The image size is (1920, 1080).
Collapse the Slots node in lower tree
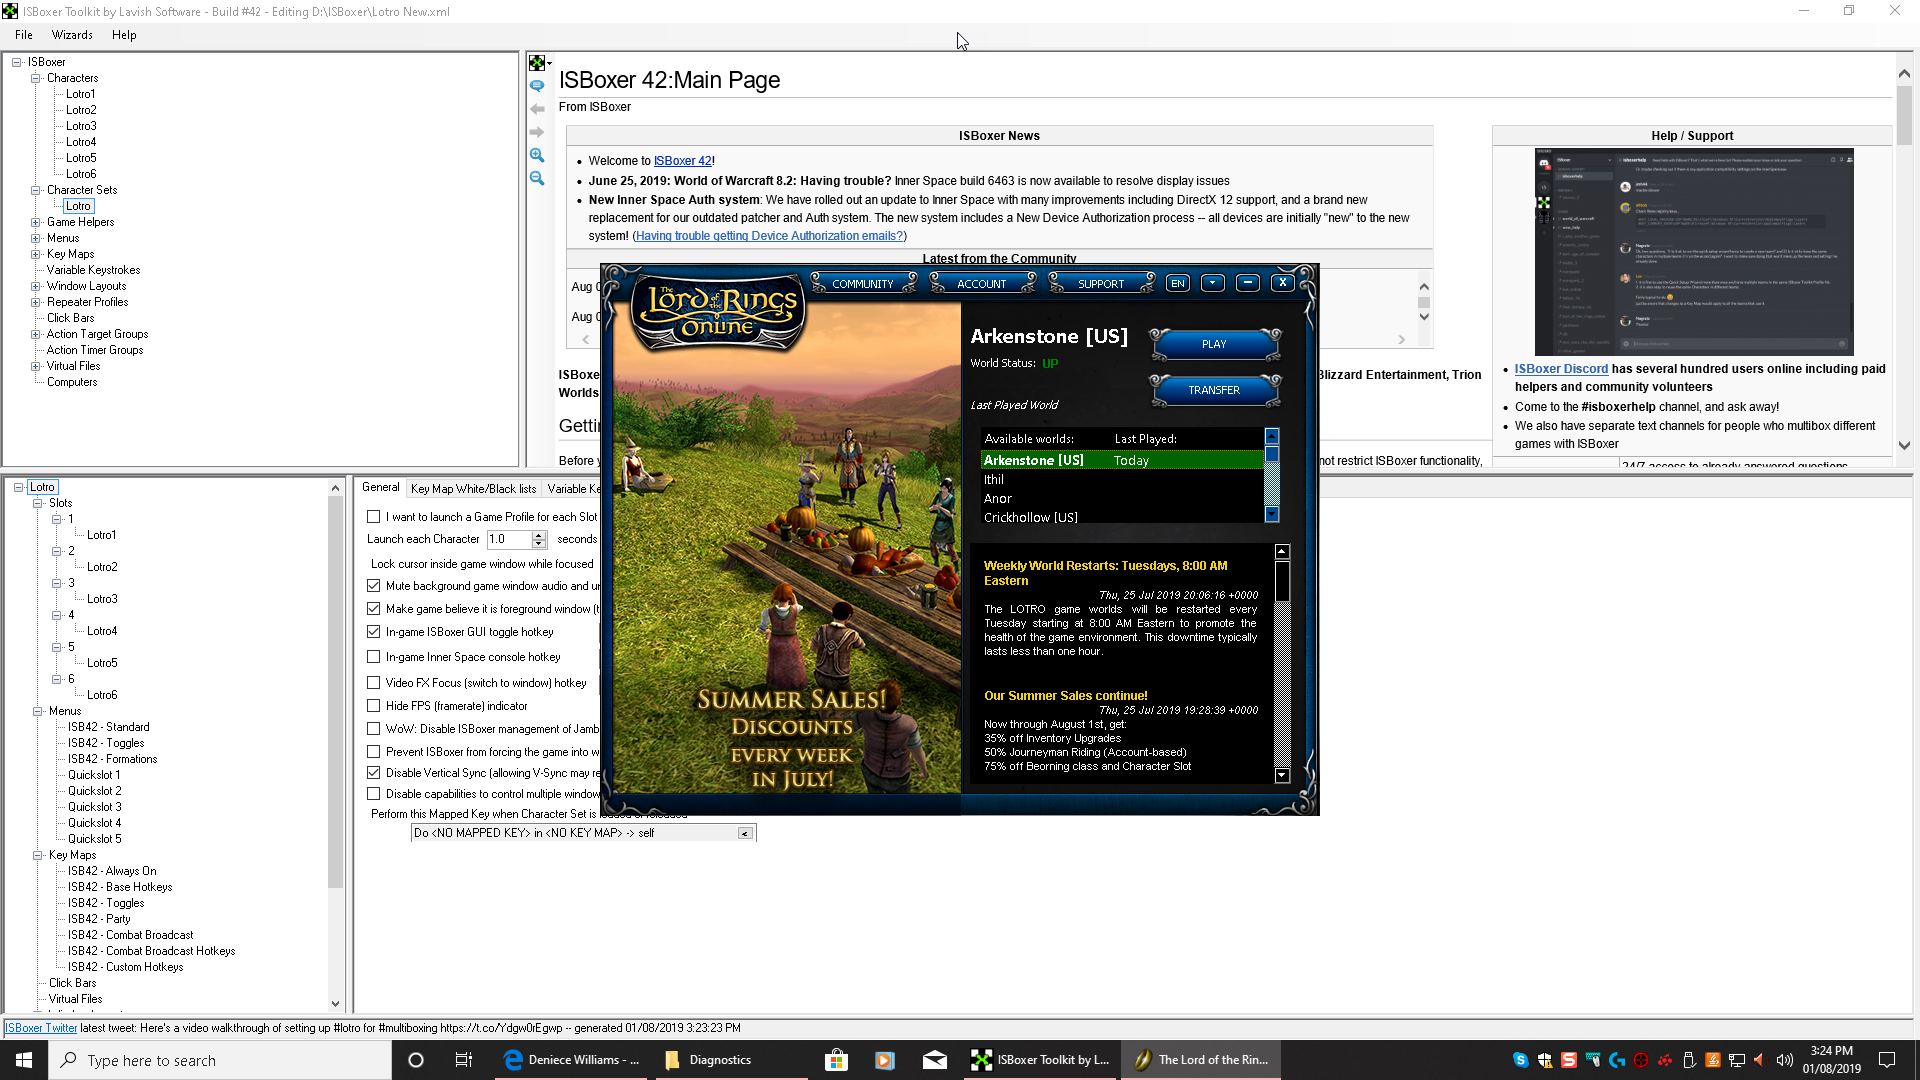point(38,503)
